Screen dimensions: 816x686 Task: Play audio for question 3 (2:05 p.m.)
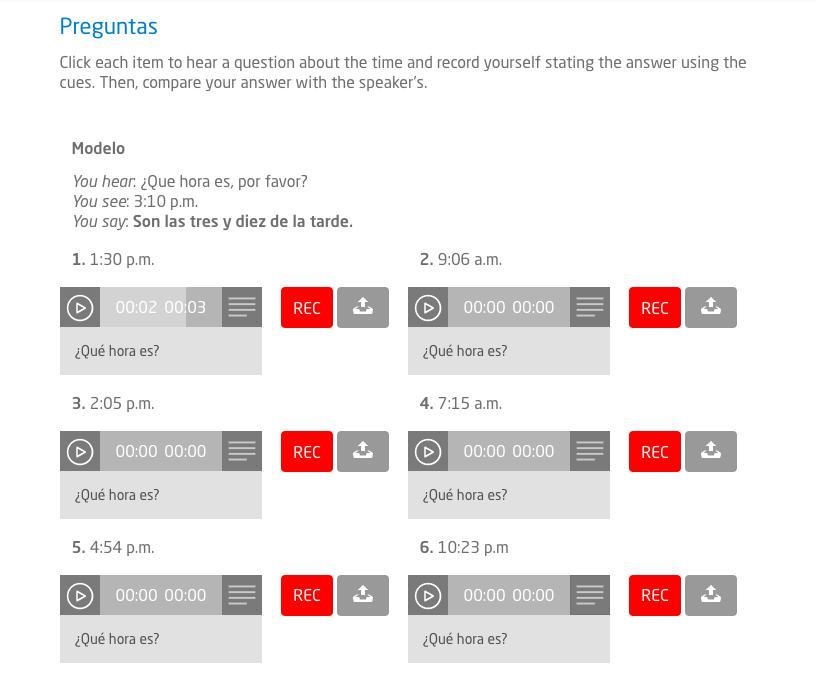click(x=80, y=451)
